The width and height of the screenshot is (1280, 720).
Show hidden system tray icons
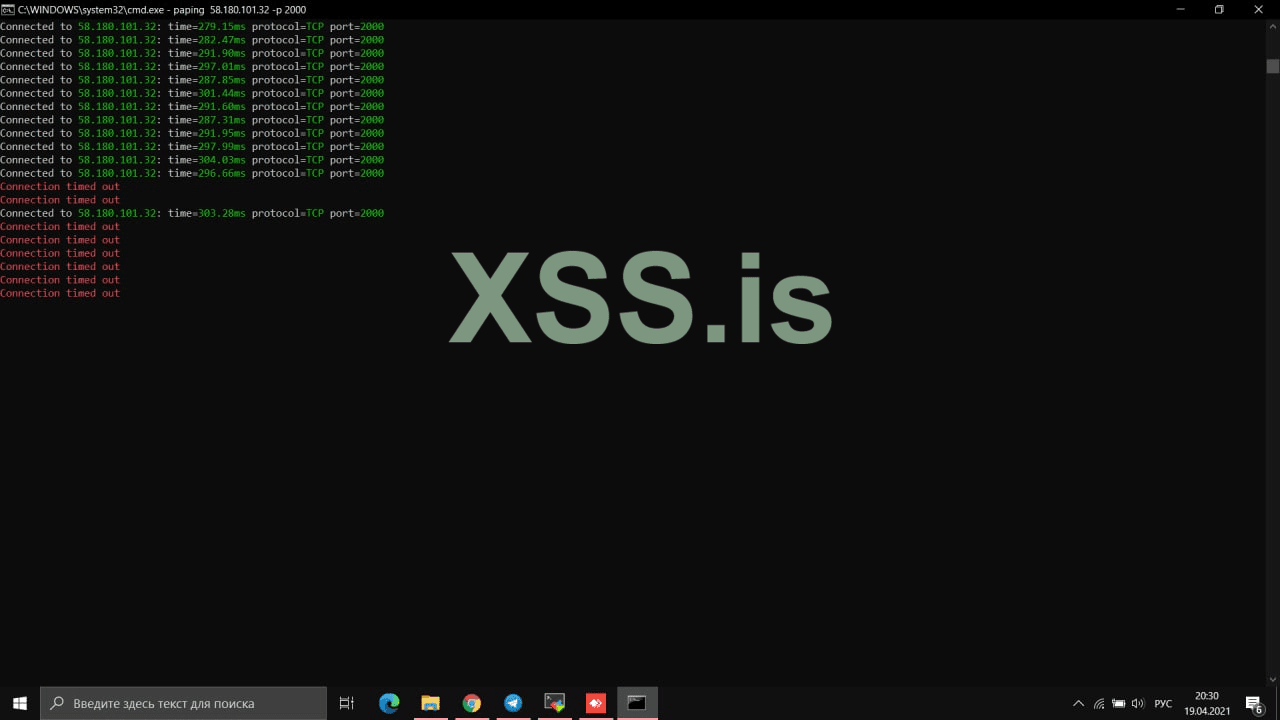point(1078,704)
